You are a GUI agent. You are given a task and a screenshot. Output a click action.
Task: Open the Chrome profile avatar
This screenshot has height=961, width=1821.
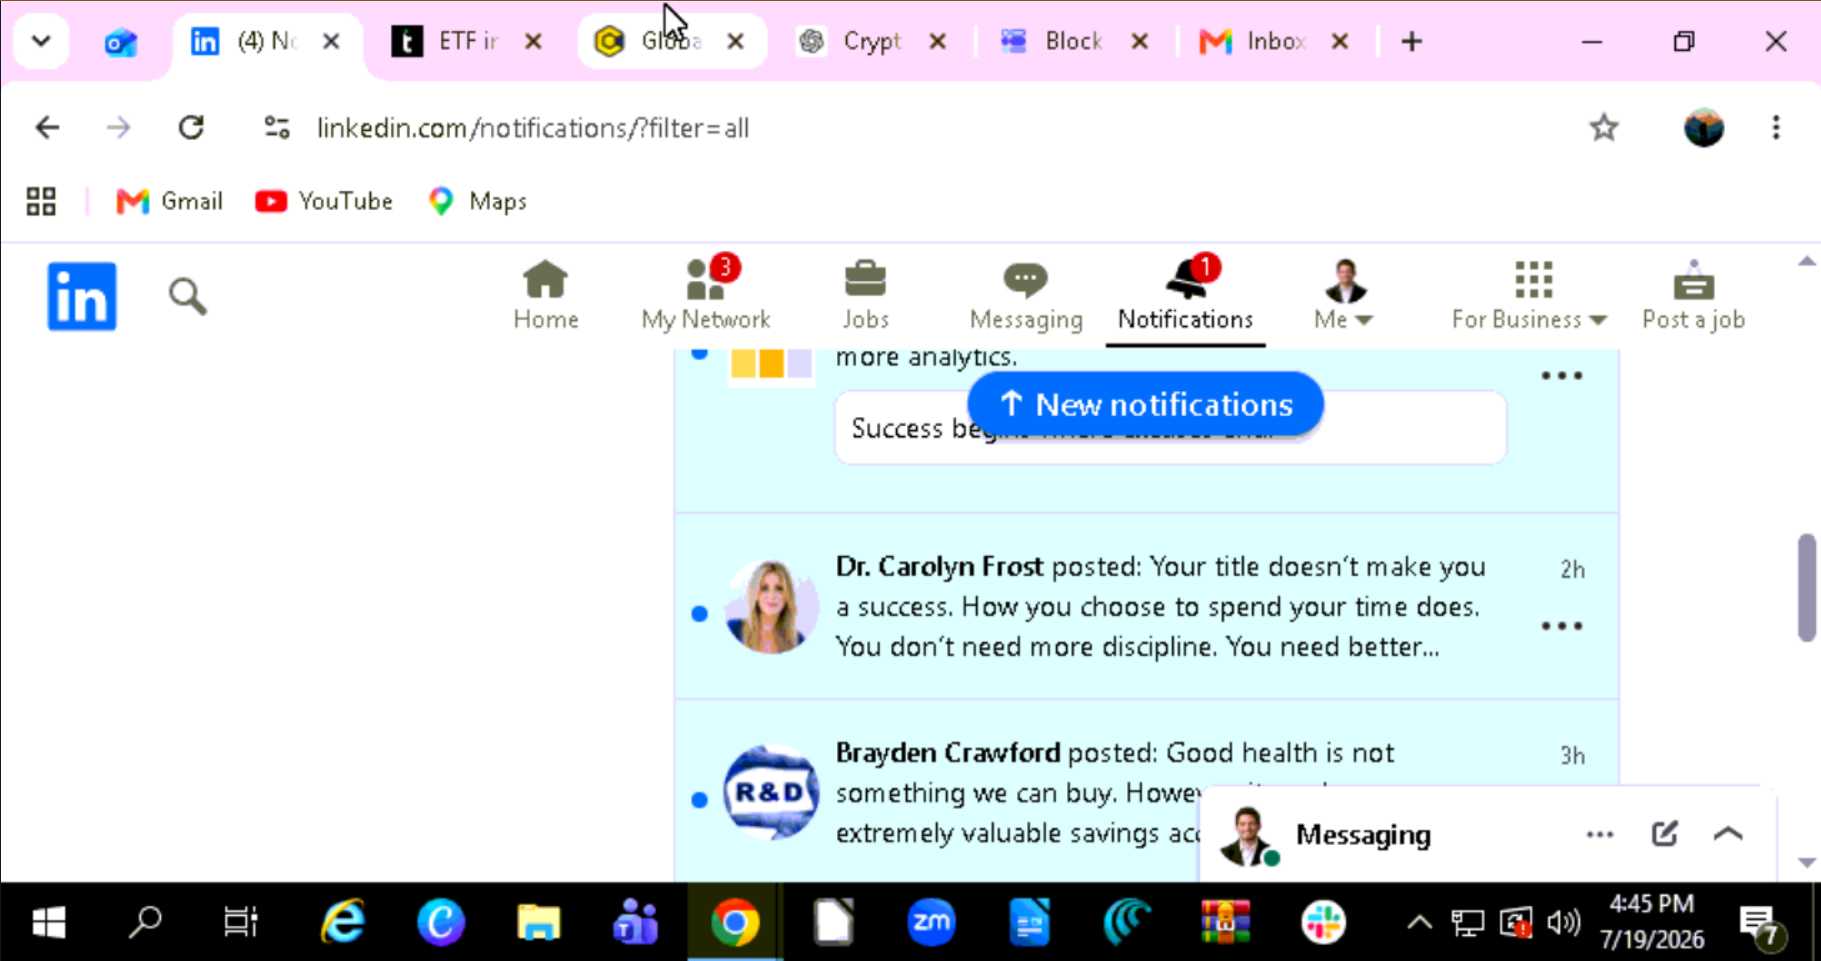click(1703, 128)
